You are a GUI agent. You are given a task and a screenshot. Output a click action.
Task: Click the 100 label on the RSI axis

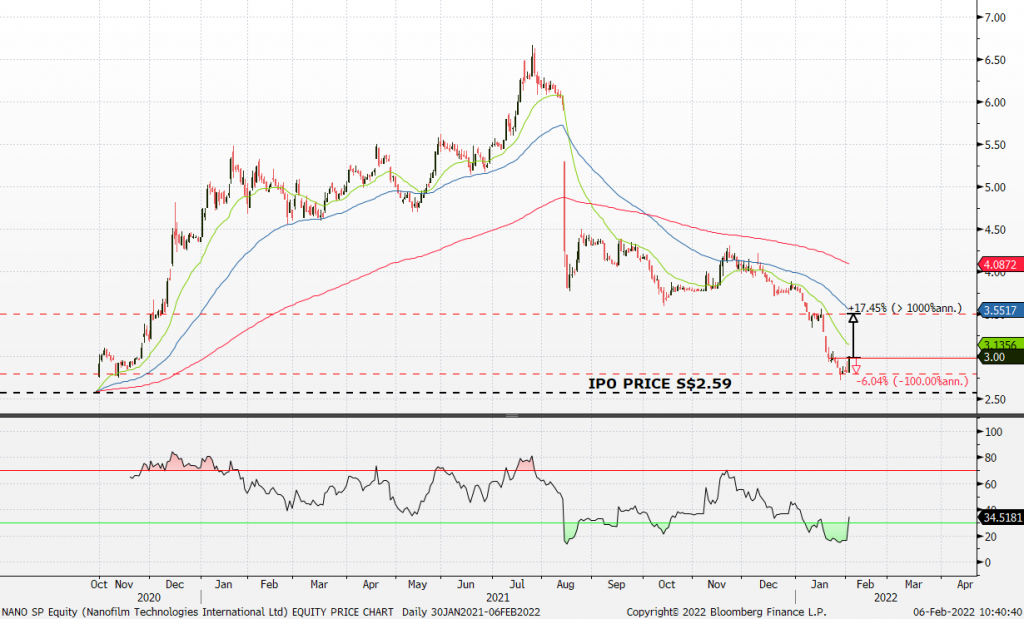point(993,432)
